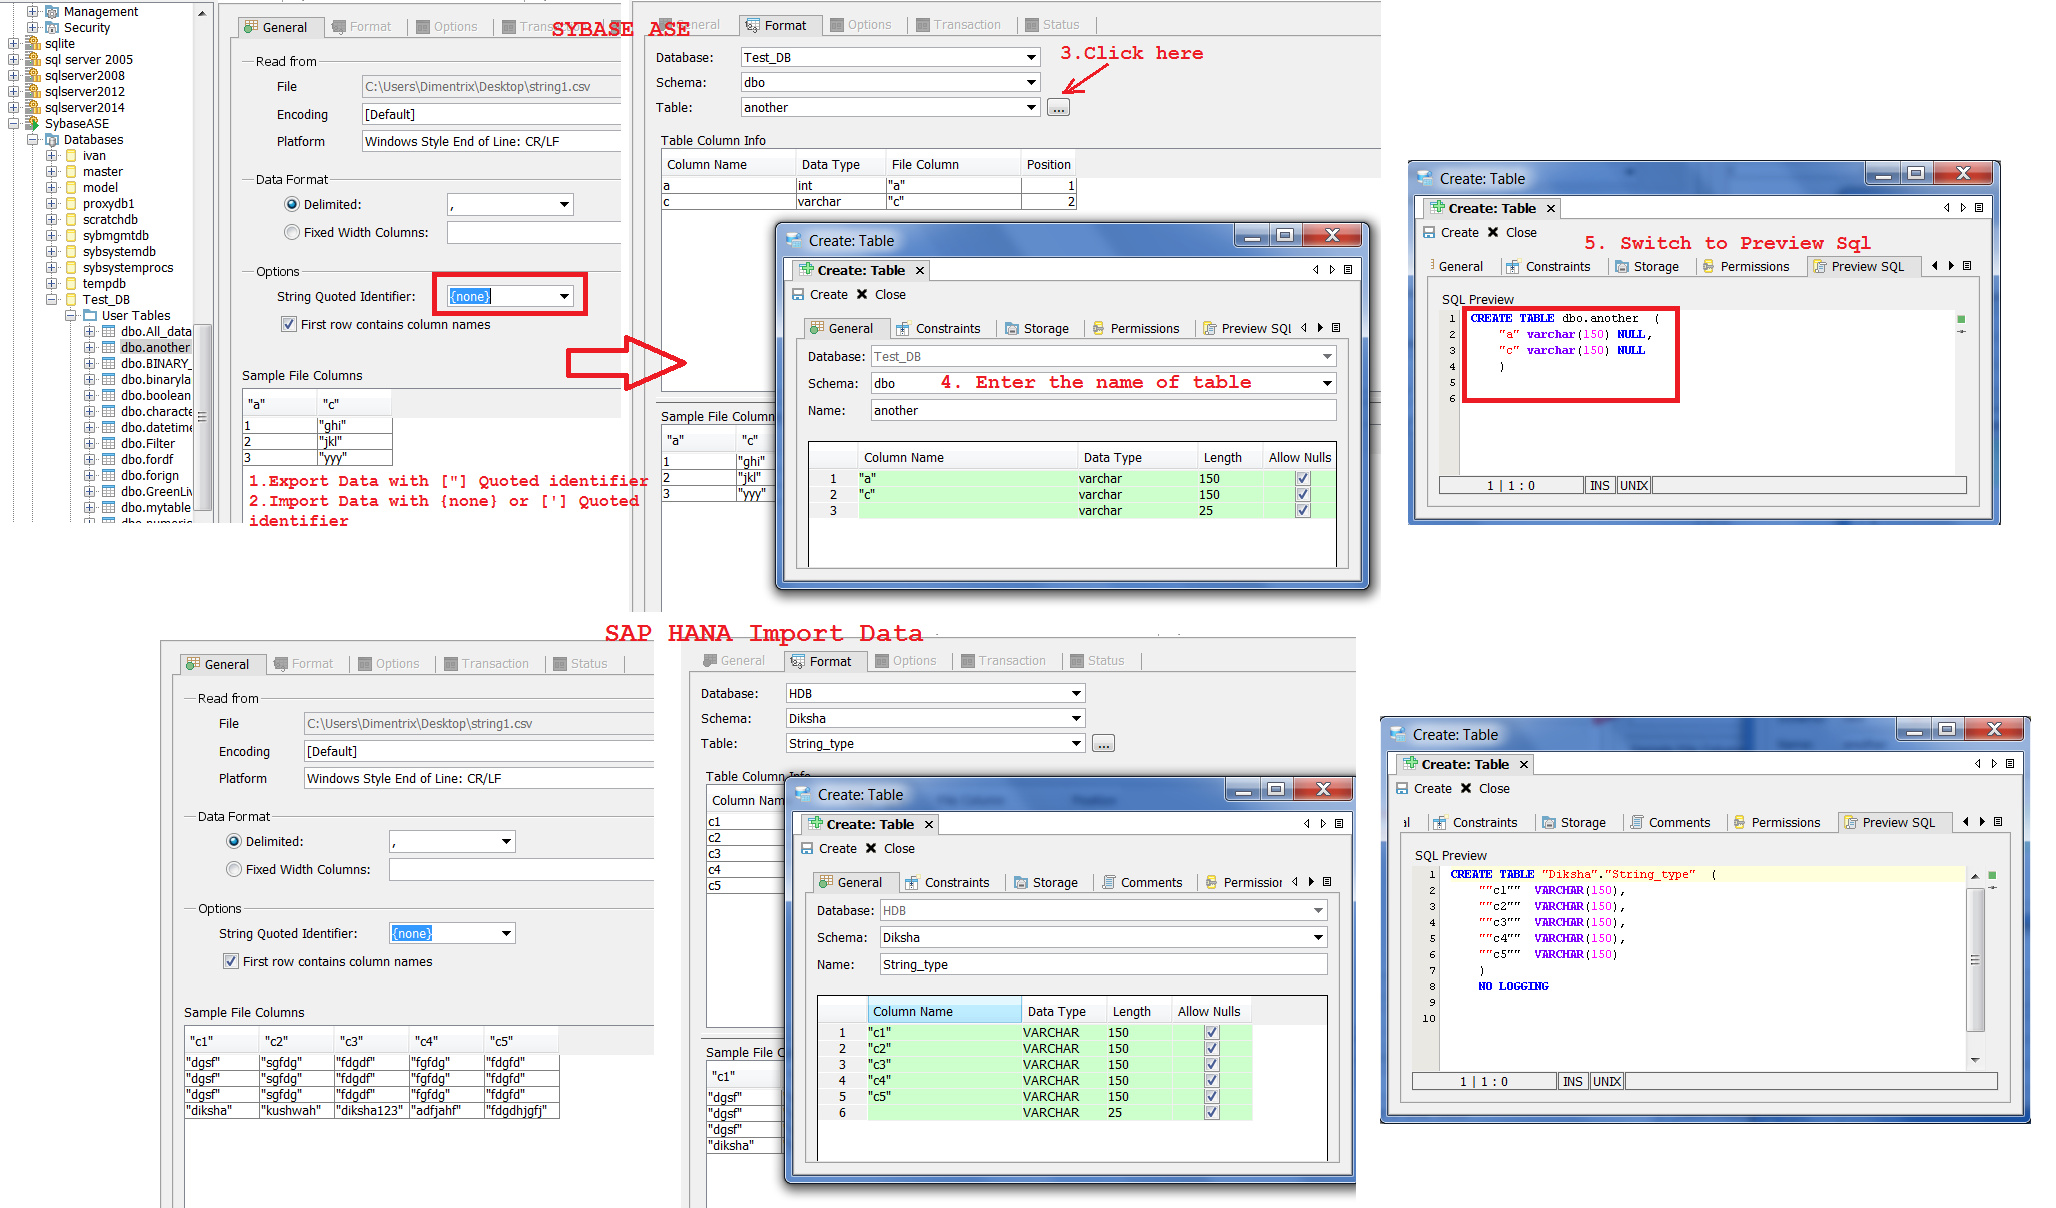Open Permissions tab in Sybase Create Table dialog
This screenshot has width=2056, height=1208.
point(1135,329)
